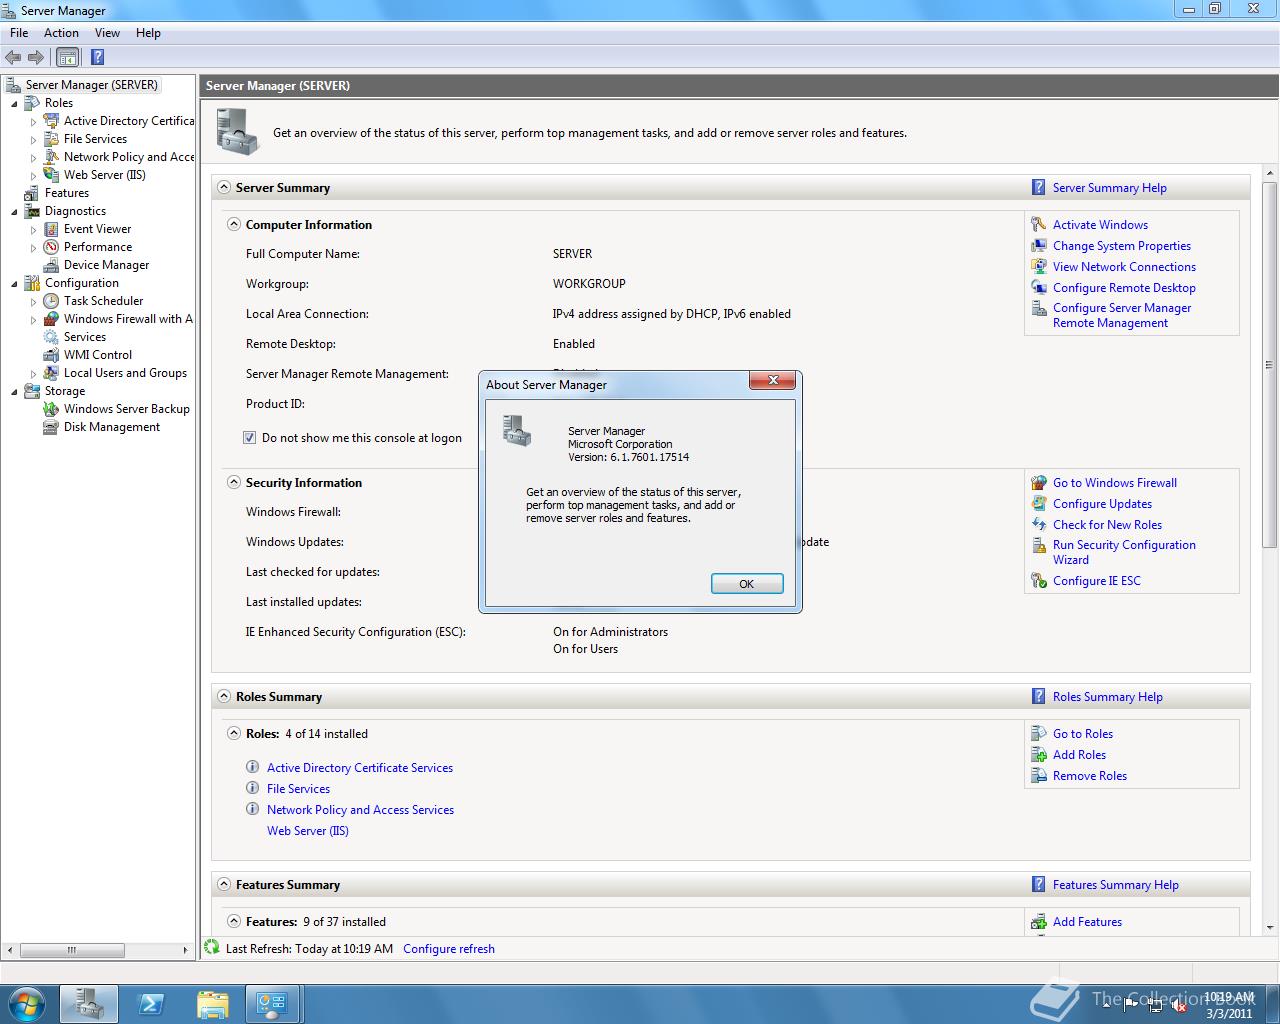The width and height of the screenshot is (1280, 1024).
Task: Click the Remove Roles icon
Action: (1039, 776)
